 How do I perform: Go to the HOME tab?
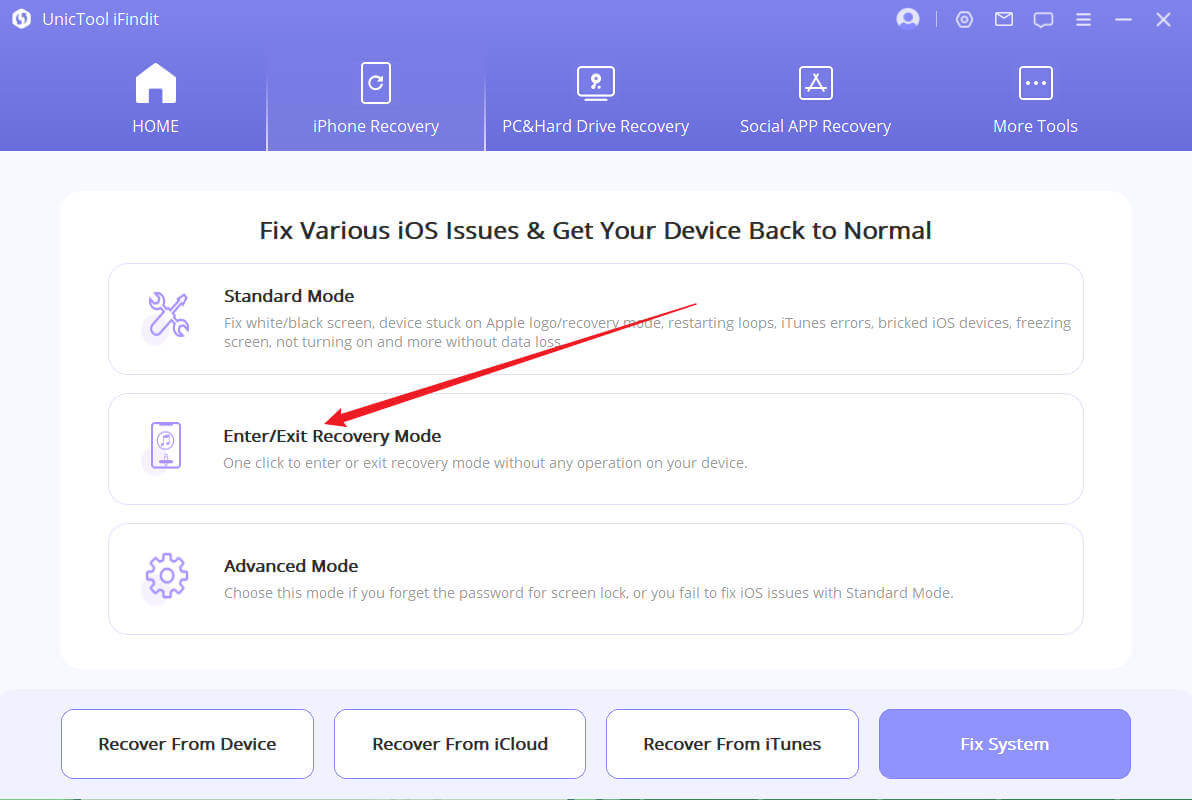point(155,100)
